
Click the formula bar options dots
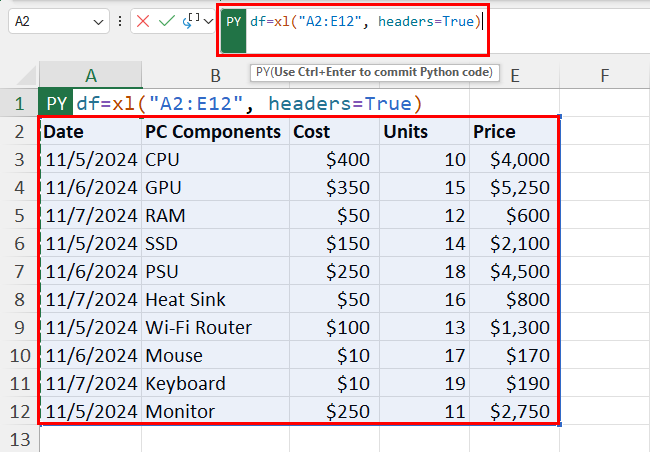pyautogui.click(x=120, y=21)
